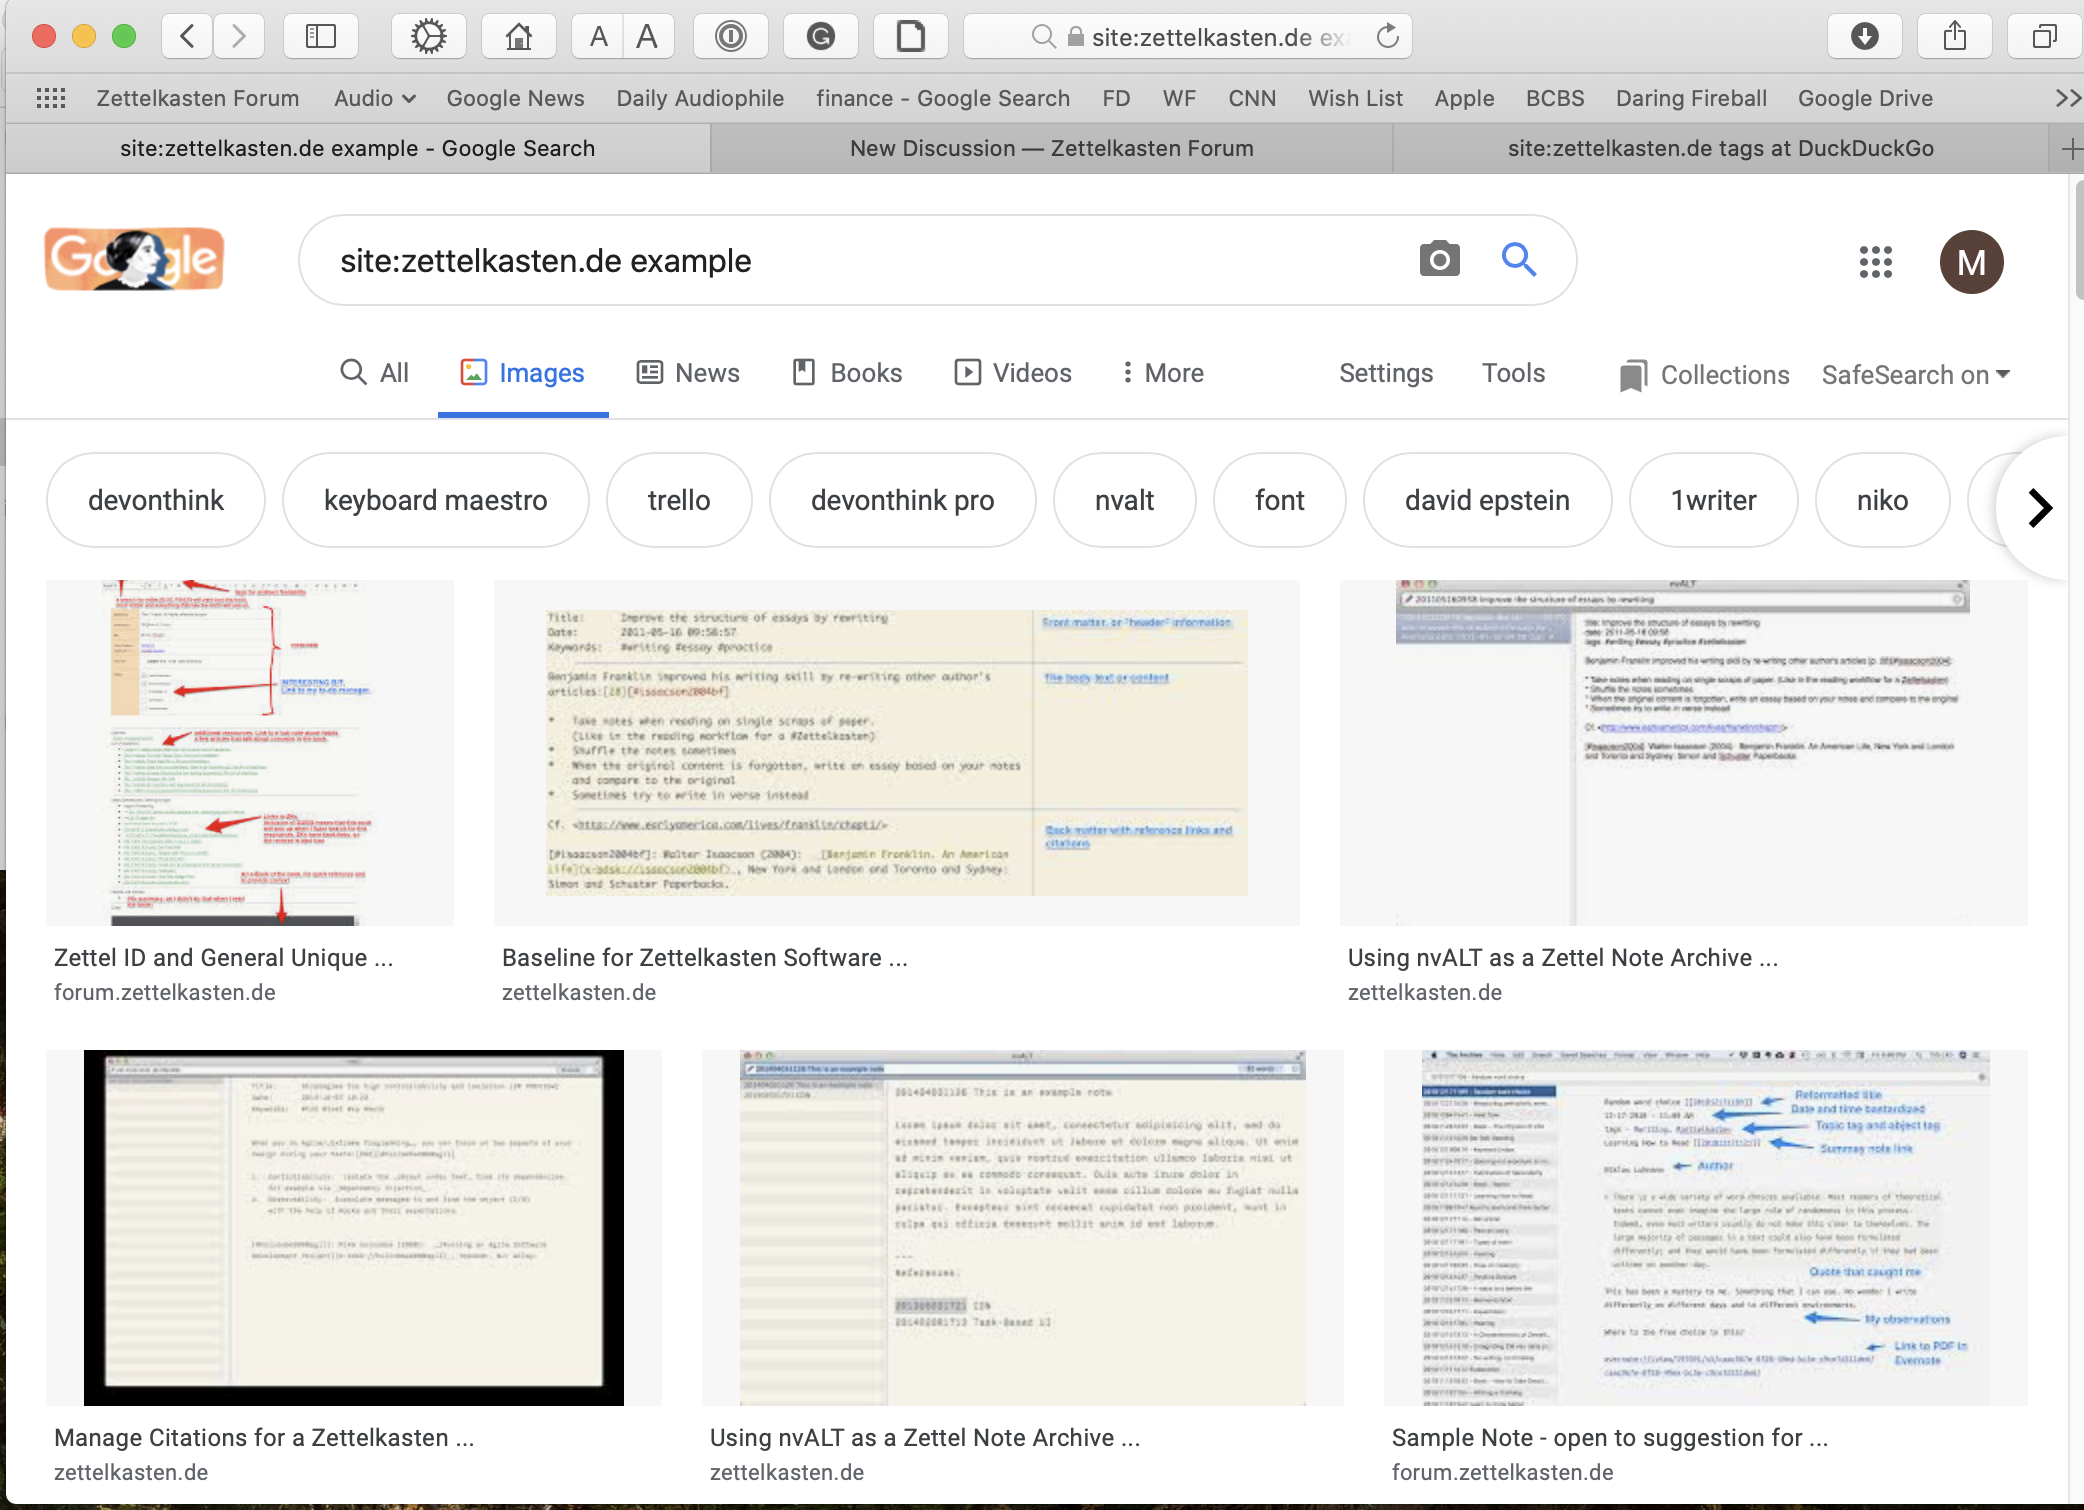Go forward with the Safari forward arrow

[238, 37]
